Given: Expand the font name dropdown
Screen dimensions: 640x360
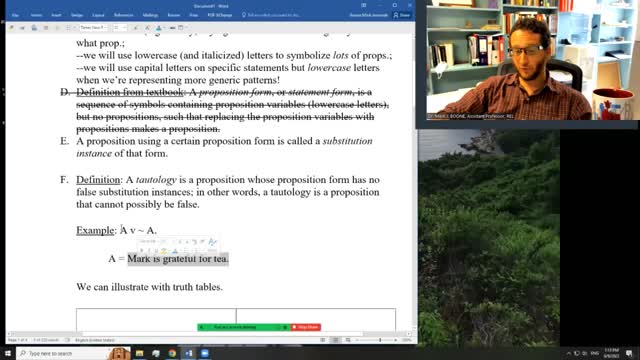Looking at the screenshot, I should (105, 28).
